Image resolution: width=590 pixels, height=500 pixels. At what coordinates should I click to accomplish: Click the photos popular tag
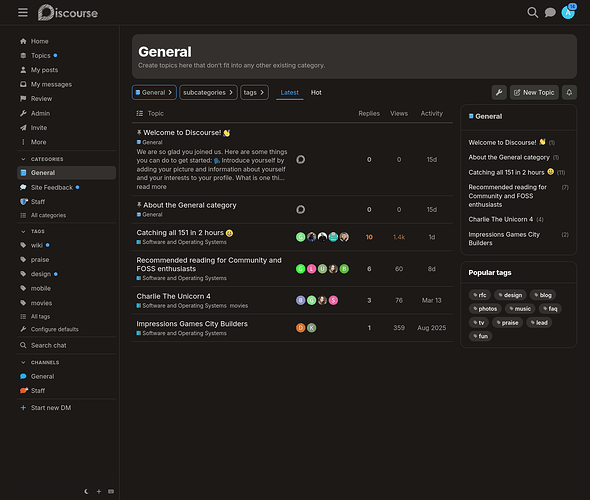pos(485,309)
